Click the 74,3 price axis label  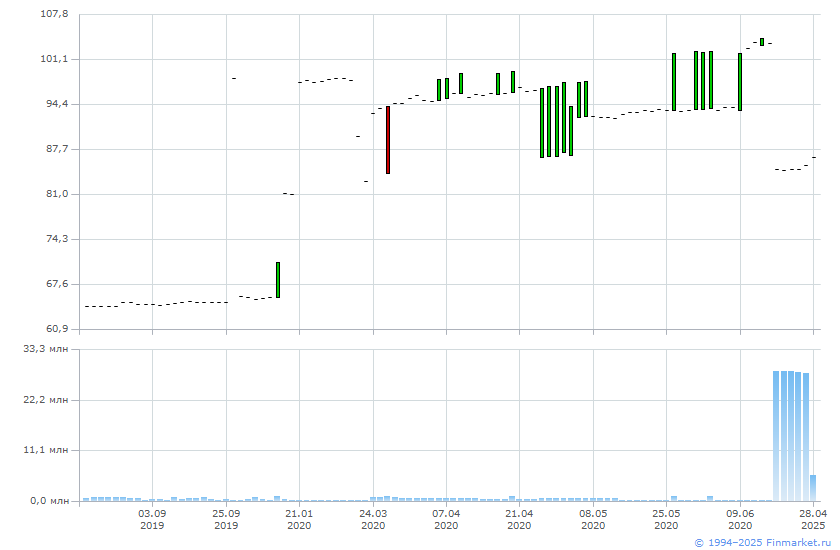(x=55, y=239)
